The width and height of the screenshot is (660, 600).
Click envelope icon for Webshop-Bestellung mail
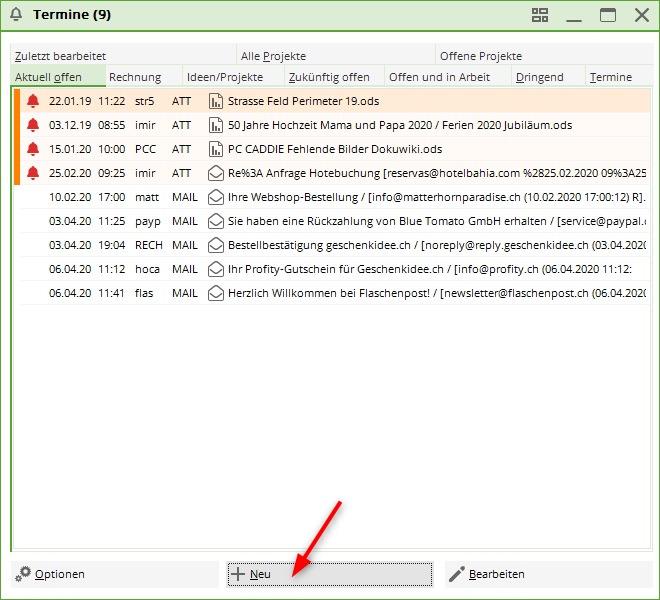click(215, 197)
